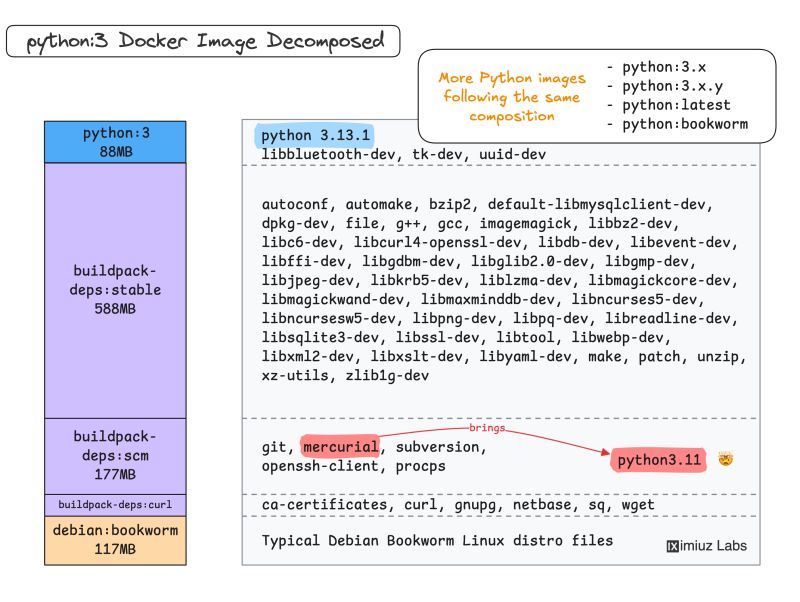Click the 'python:bookworm' list entry
This screenshot has height=602, width=800.
click(685, 124)
